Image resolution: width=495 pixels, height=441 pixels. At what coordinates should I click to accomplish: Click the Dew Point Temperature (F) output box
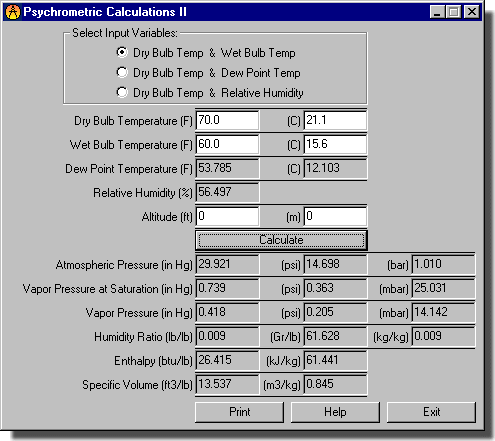[x=227, y=168]
